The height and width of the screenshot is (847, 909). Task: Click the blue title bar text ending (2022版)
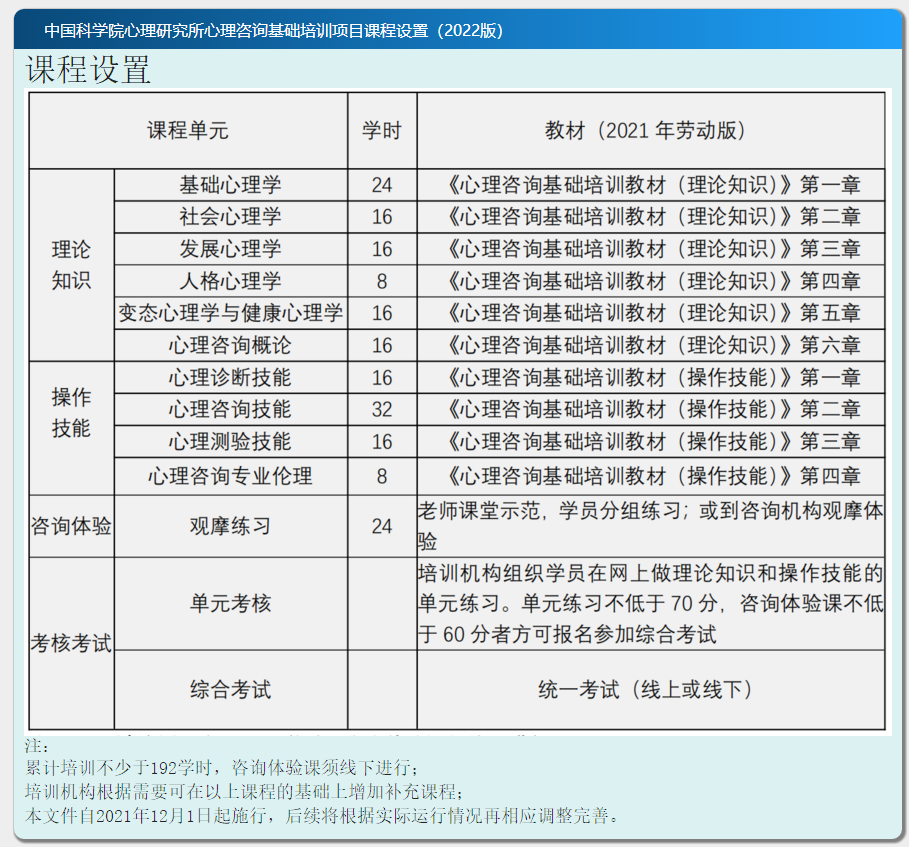click(x=274, y=31)
